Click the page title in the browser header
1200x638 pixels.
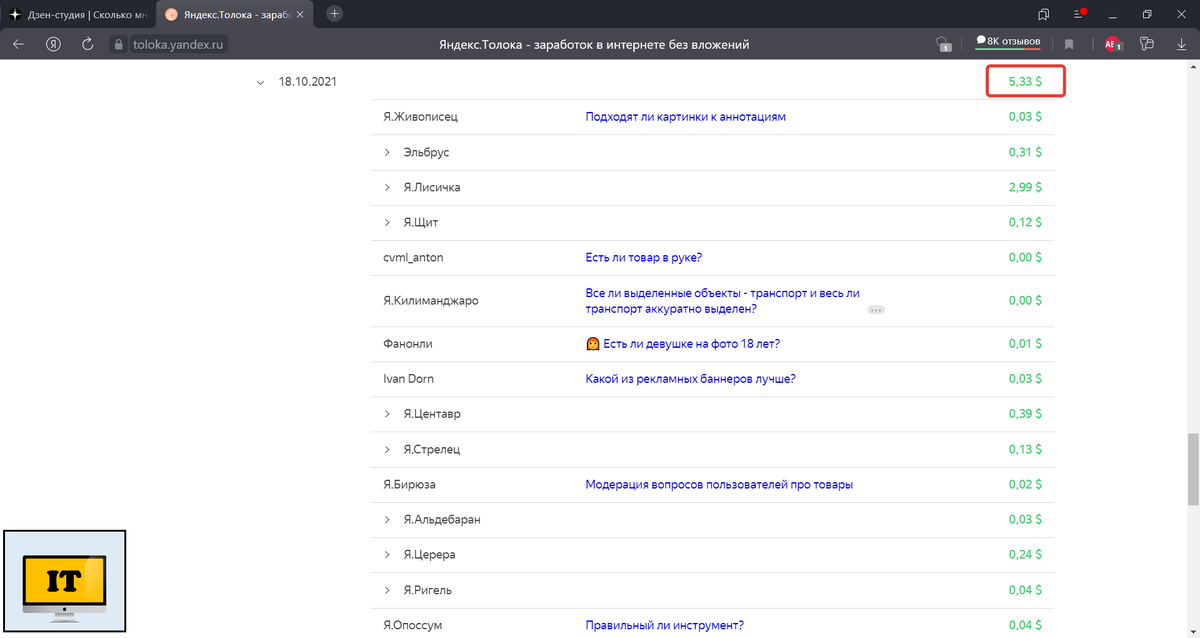tap(594, 45)
